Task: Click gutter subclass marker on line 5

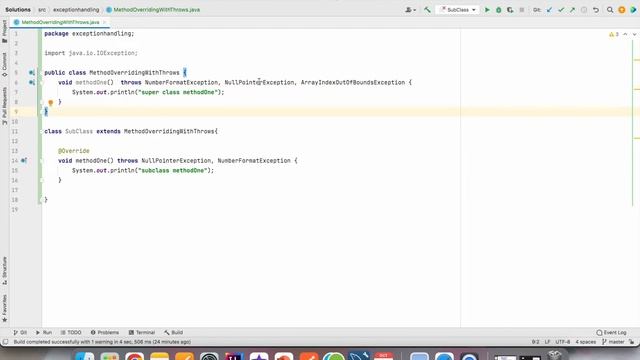Action: click(32, 73)
